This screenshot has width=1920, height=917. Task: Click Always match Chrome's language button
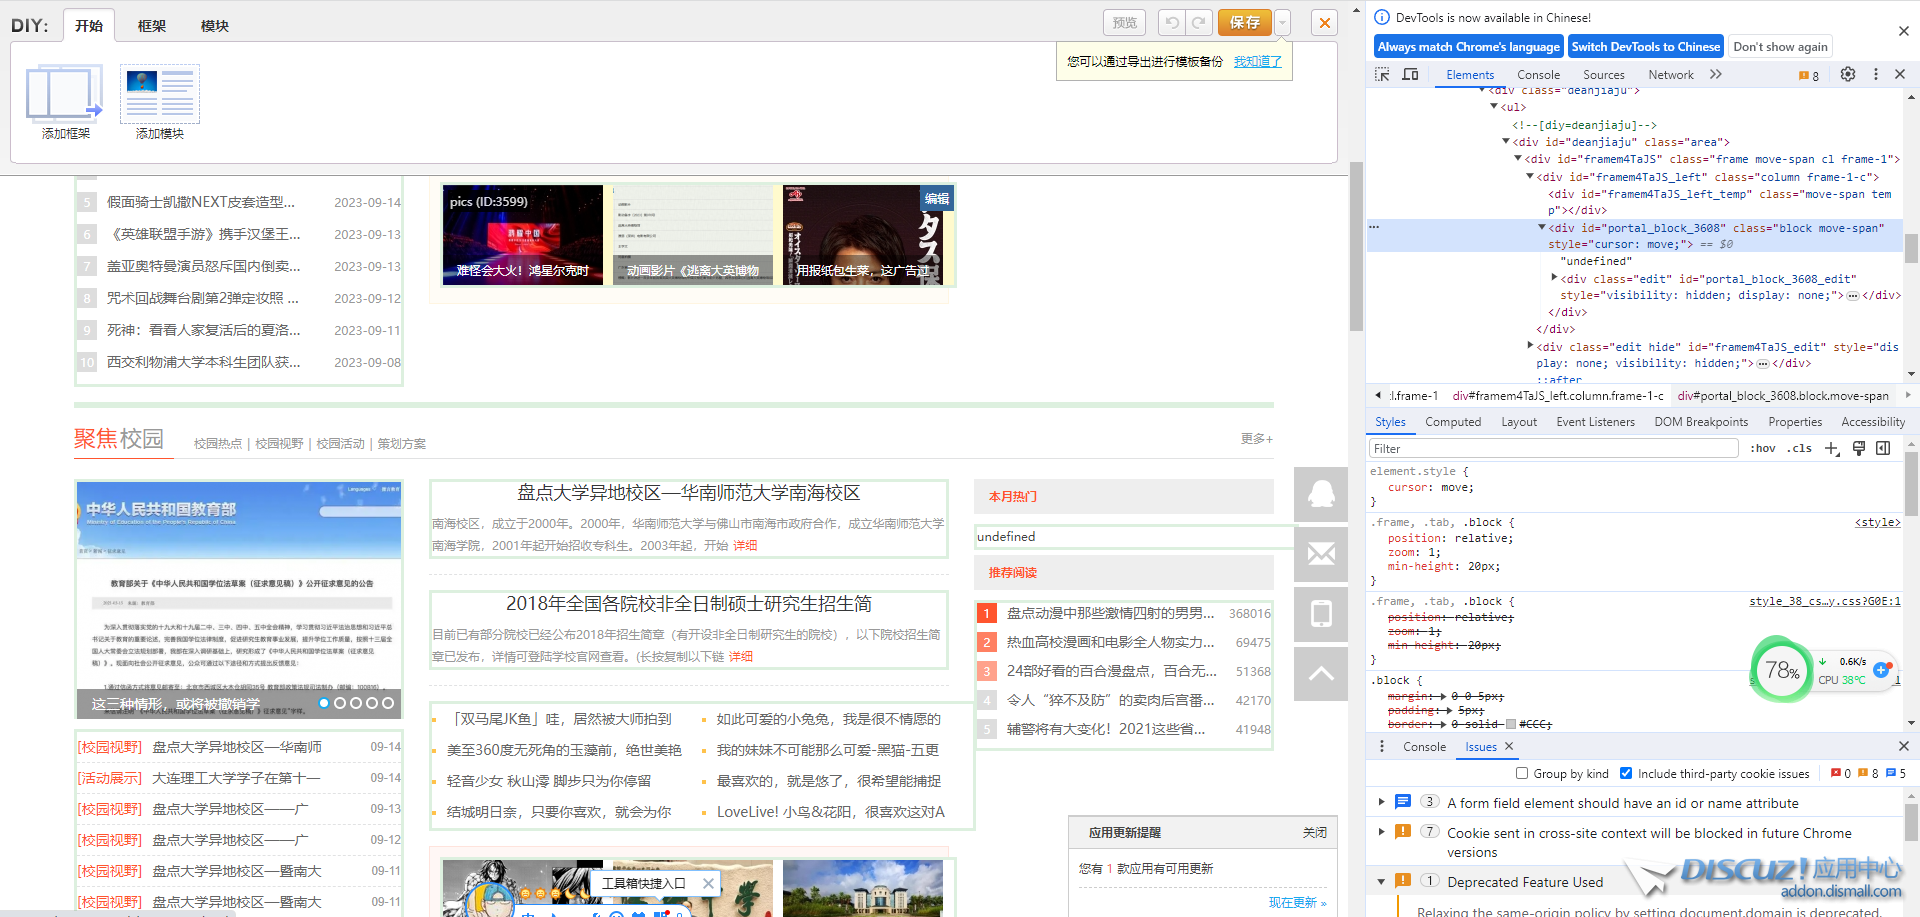(x=1468, y=46)
